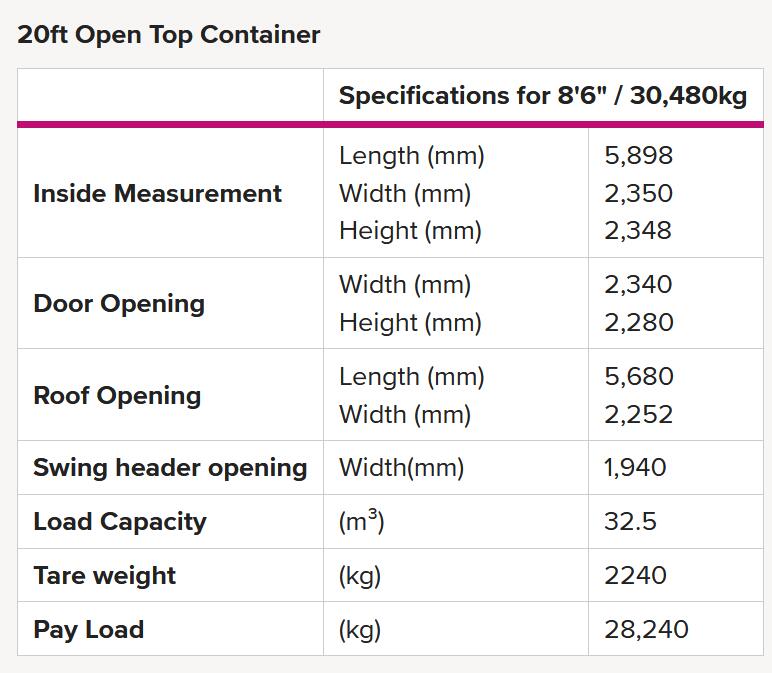Select the pay load value 28,240
The height and width of the screenshot is (673, 772).
pyautogui.click(x=646, y=629)
